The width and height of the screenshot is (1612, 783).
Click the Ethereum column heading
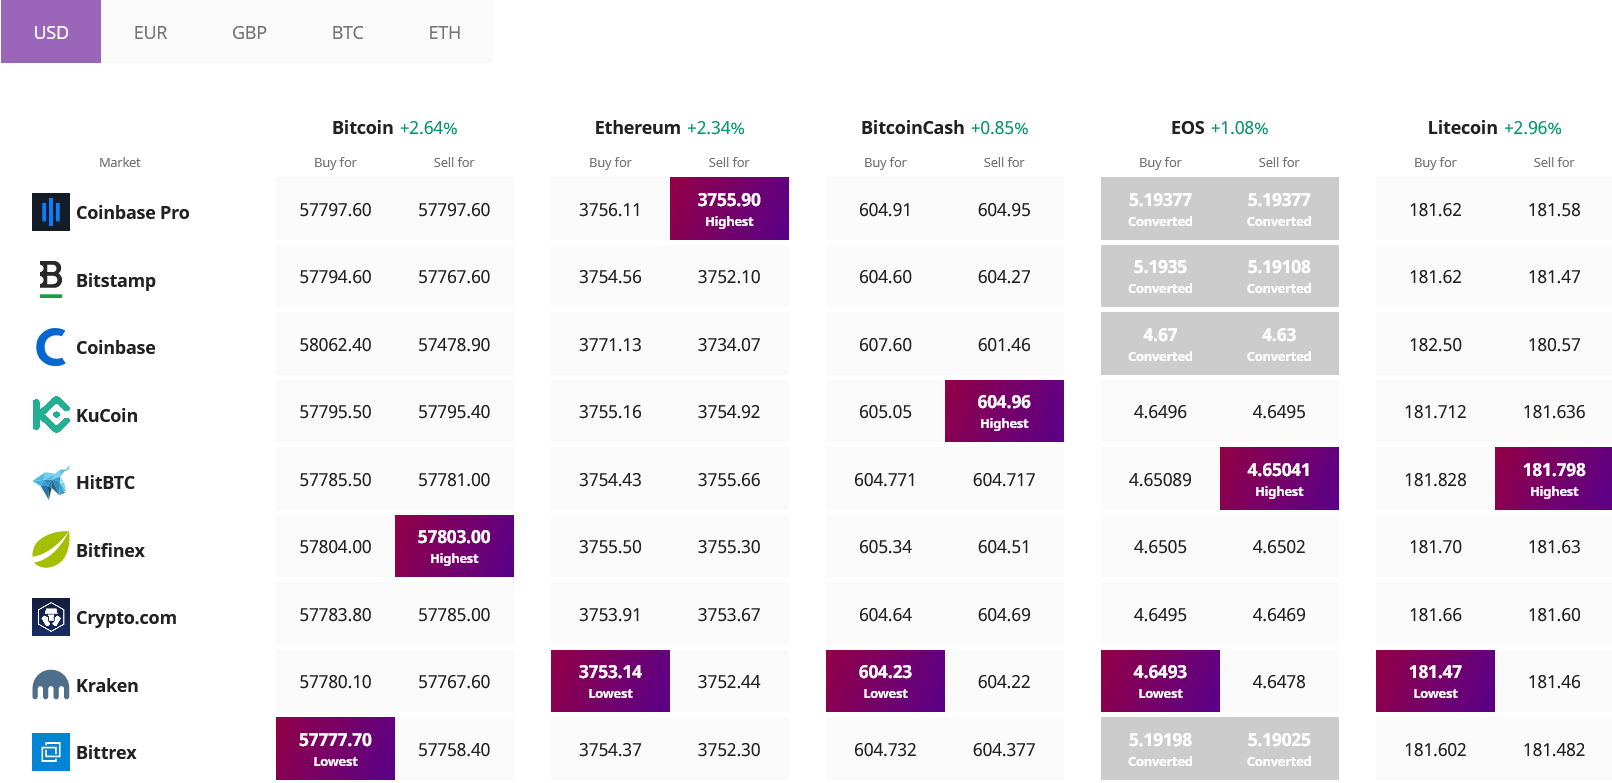(x=637, y=127)
